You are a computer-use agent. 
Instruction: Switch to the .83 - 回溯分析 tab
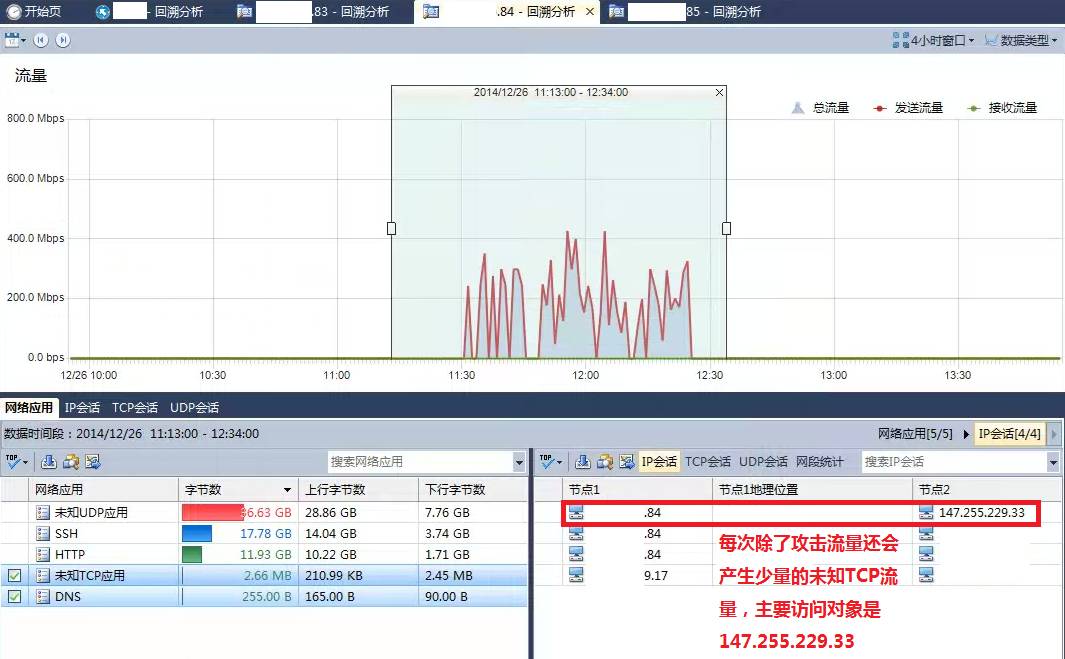[x=313, y=12]
